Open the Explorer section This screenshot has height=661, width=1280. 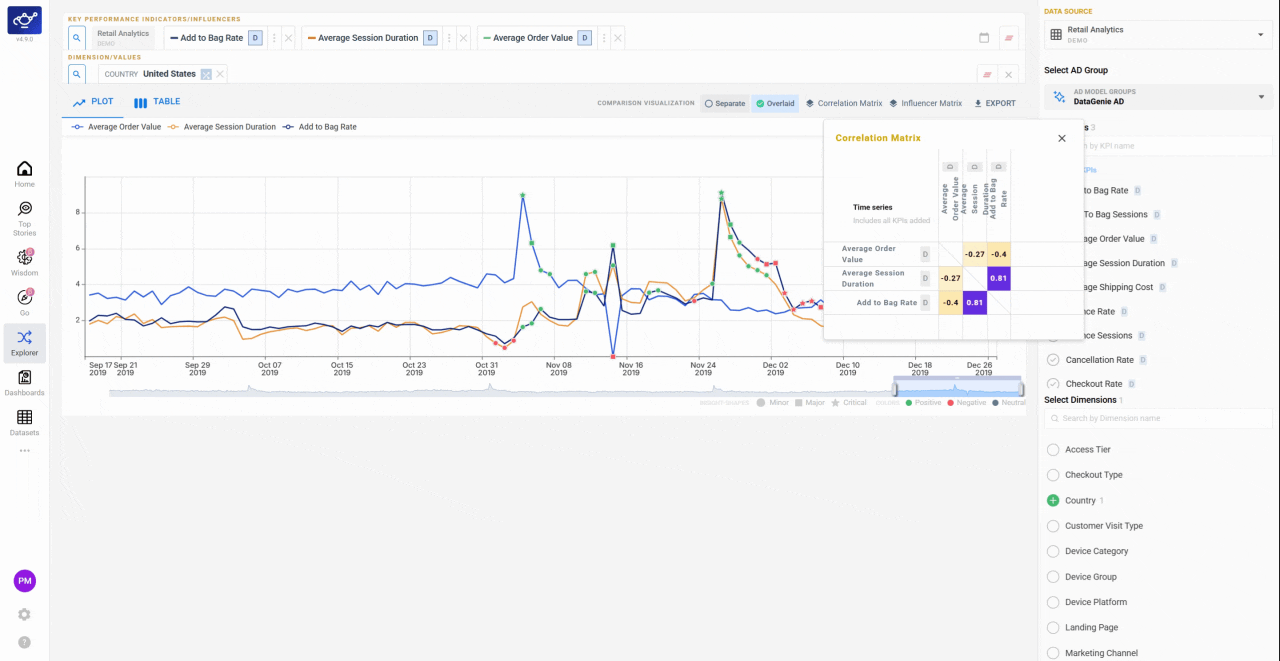[24, 343]
